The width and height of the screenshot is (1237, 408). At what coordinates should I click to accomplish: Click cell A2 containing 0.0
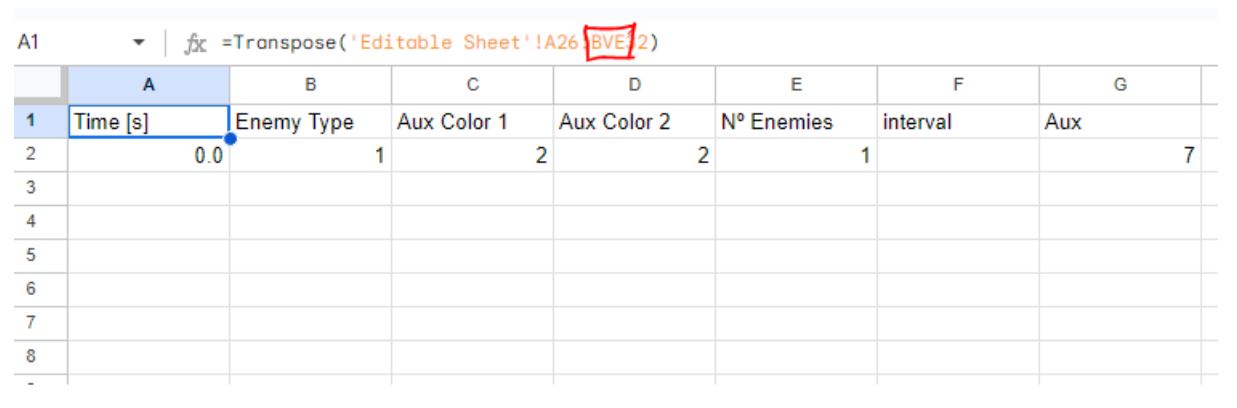coord(148,155)
